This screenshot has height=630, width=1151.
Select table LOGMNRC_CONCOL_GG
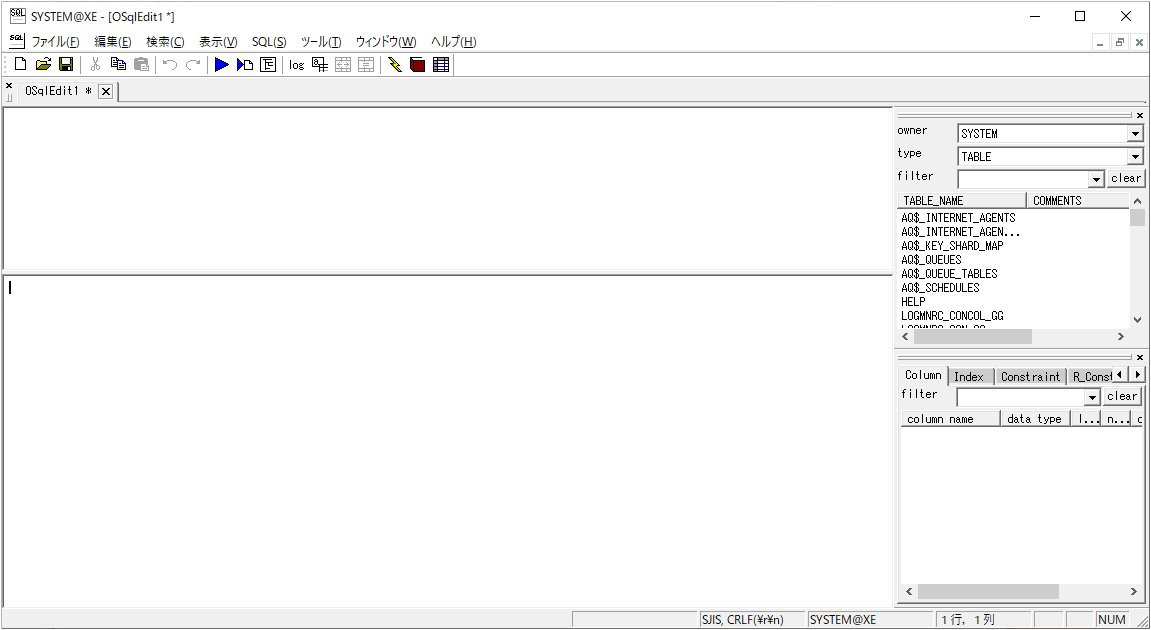(952, 316)
